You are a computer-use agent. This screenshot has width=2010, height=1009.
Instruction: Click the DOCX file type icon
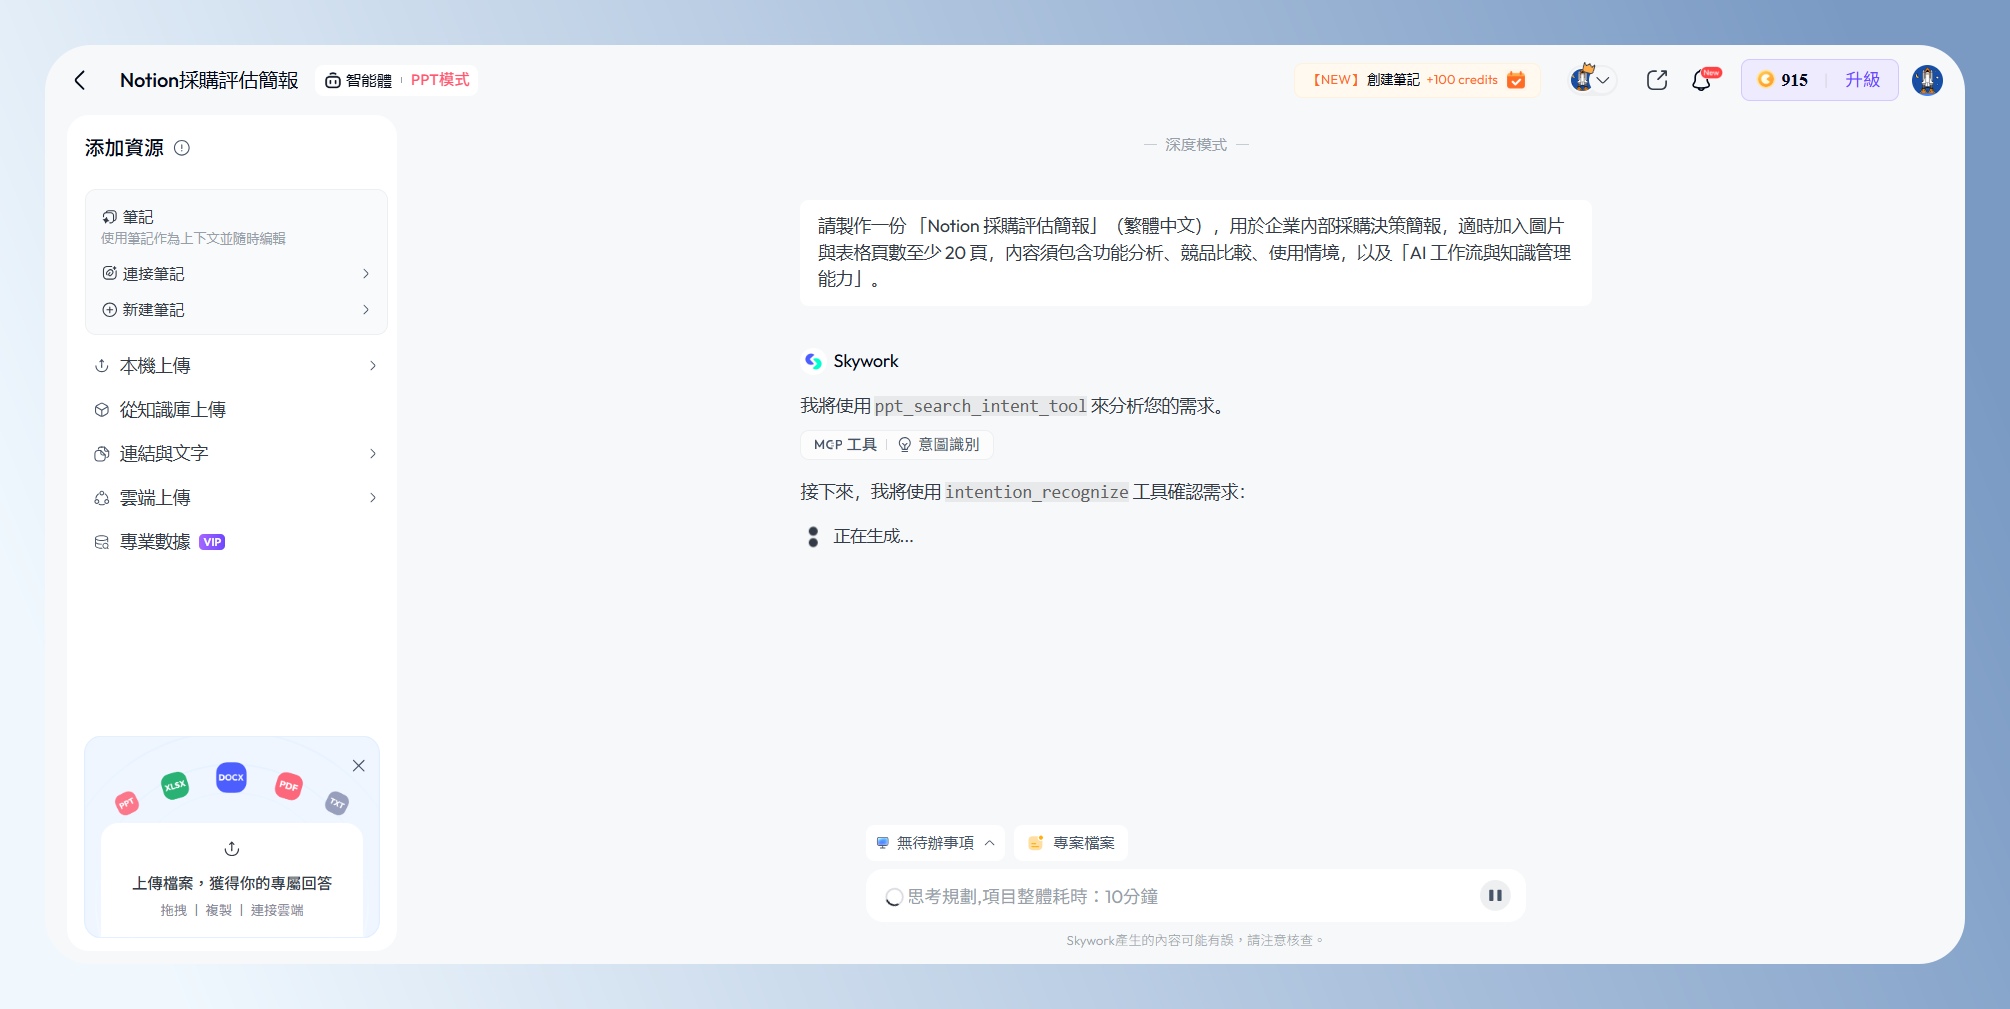point(231,777)
